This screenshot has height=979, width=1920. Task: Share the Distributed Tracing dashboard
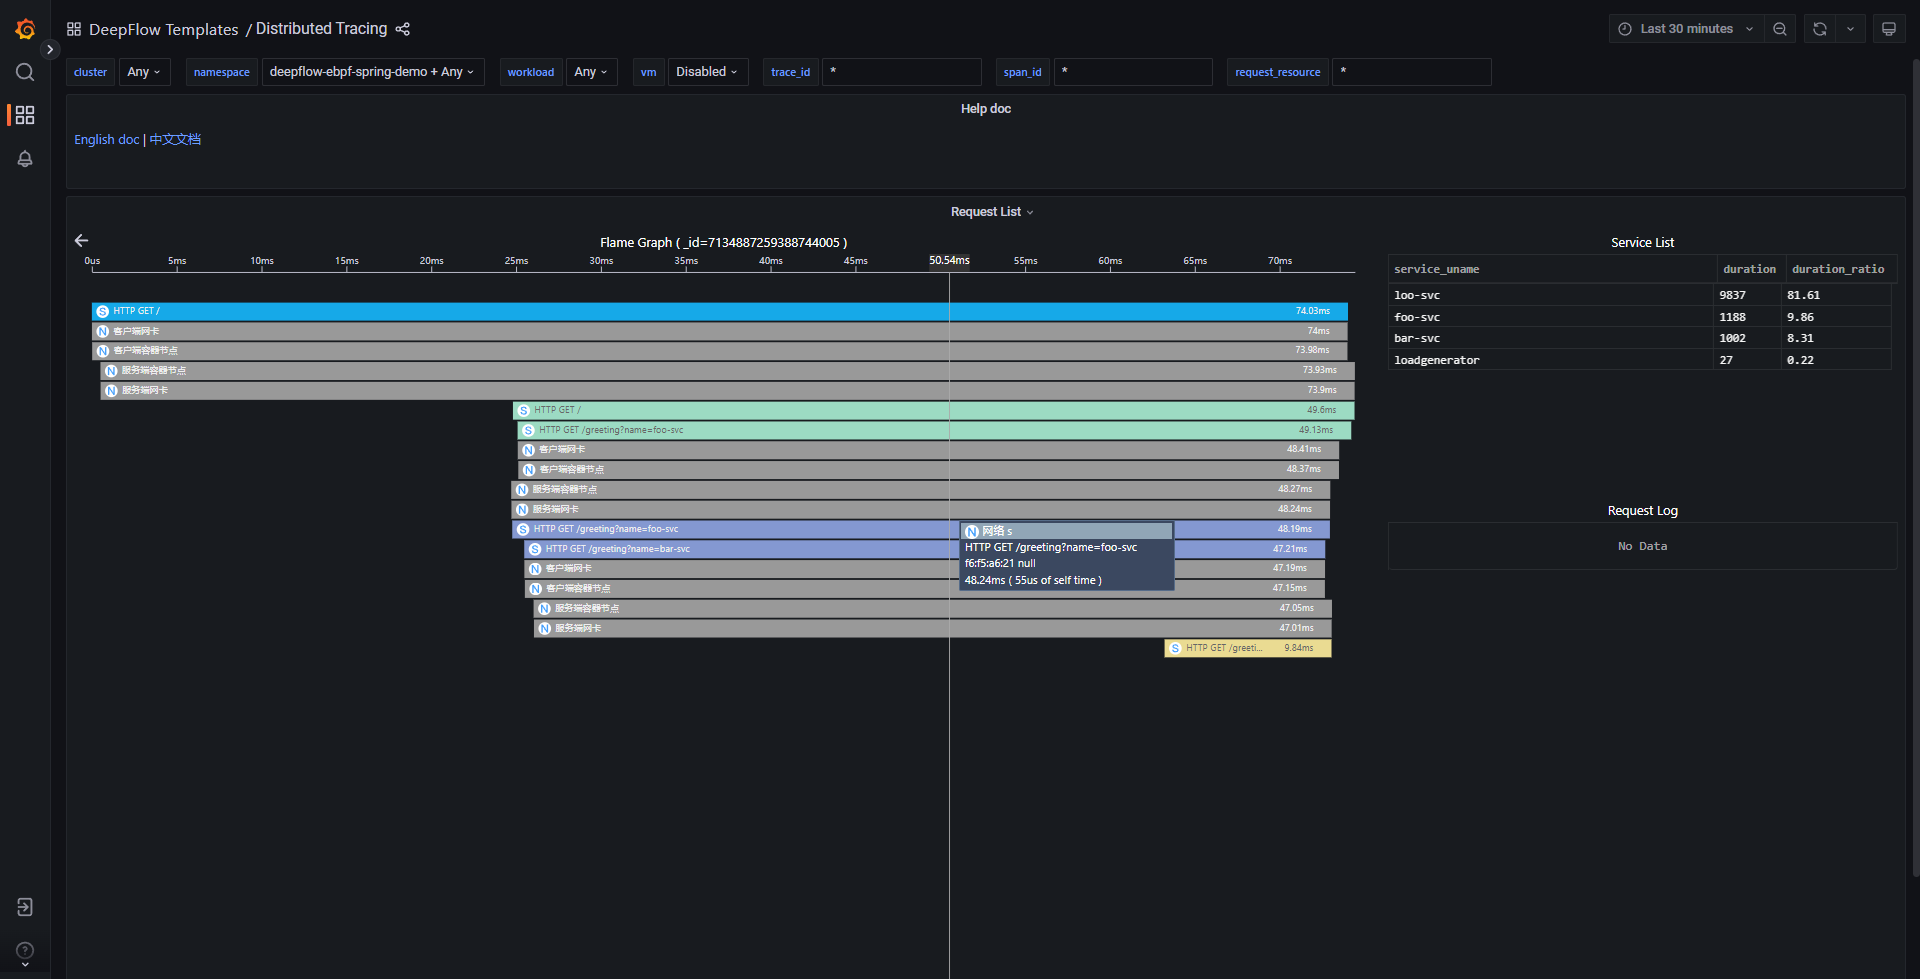(x=402, y=29)
